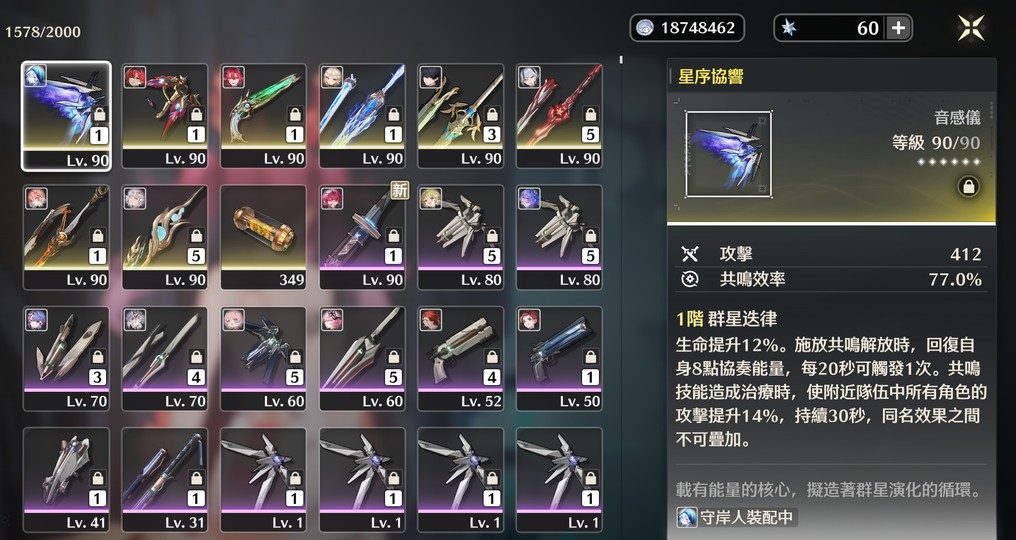This screenshot has height=540, width=1016.
Task: Click the weapon preview thumbnail in detail panel
Action: [x=728, y=154]
